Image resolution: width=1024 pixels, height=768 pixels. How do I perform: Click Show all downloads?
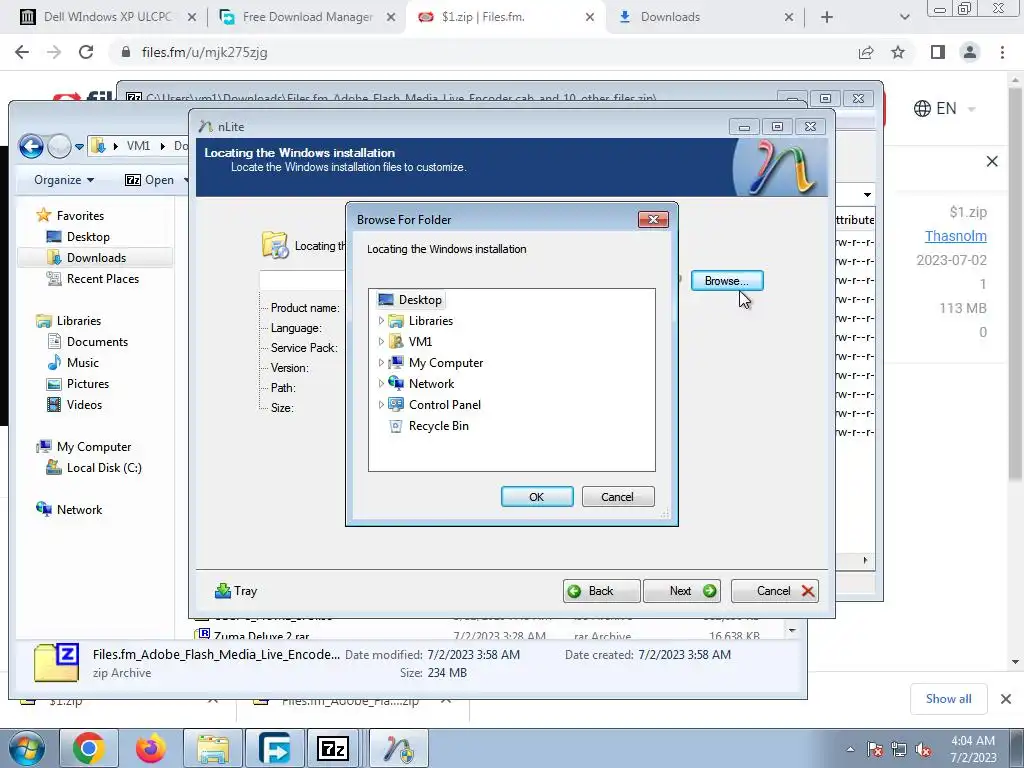coord(948,699)
